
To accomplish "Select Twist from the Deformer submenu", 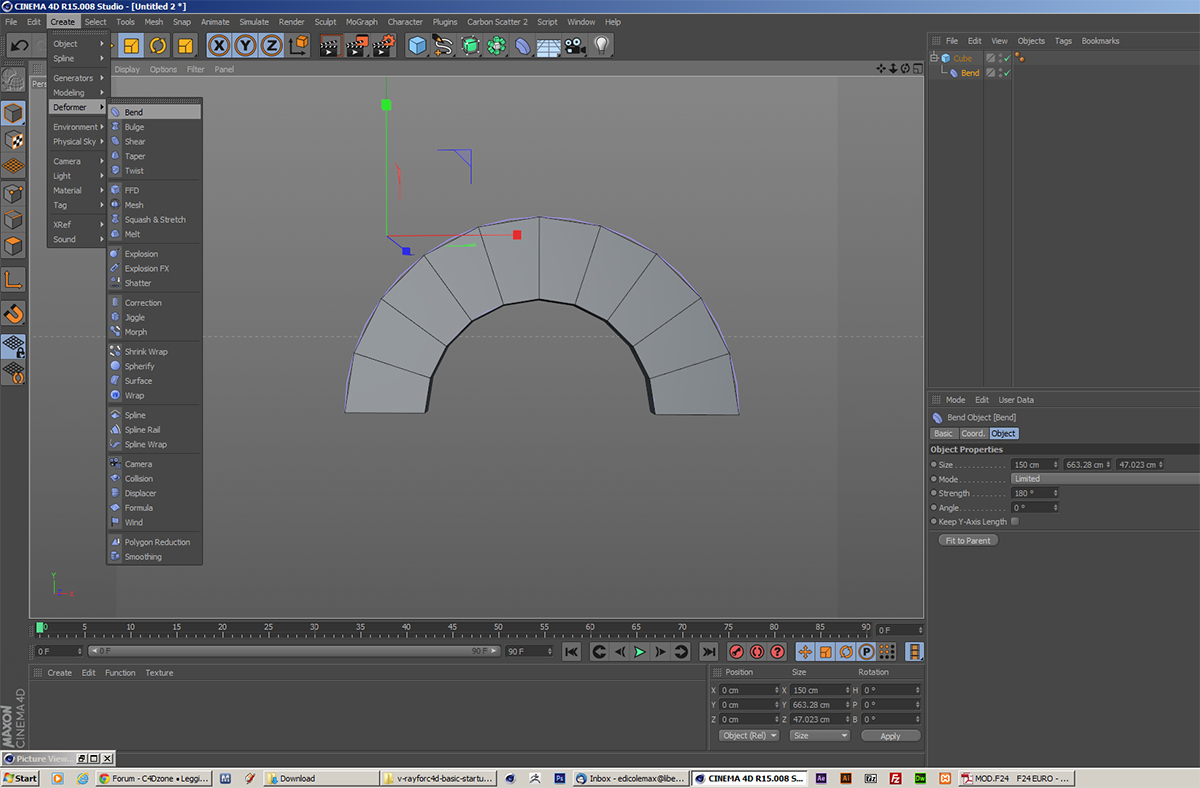I will pyautogui.click(x=134, y=171).
